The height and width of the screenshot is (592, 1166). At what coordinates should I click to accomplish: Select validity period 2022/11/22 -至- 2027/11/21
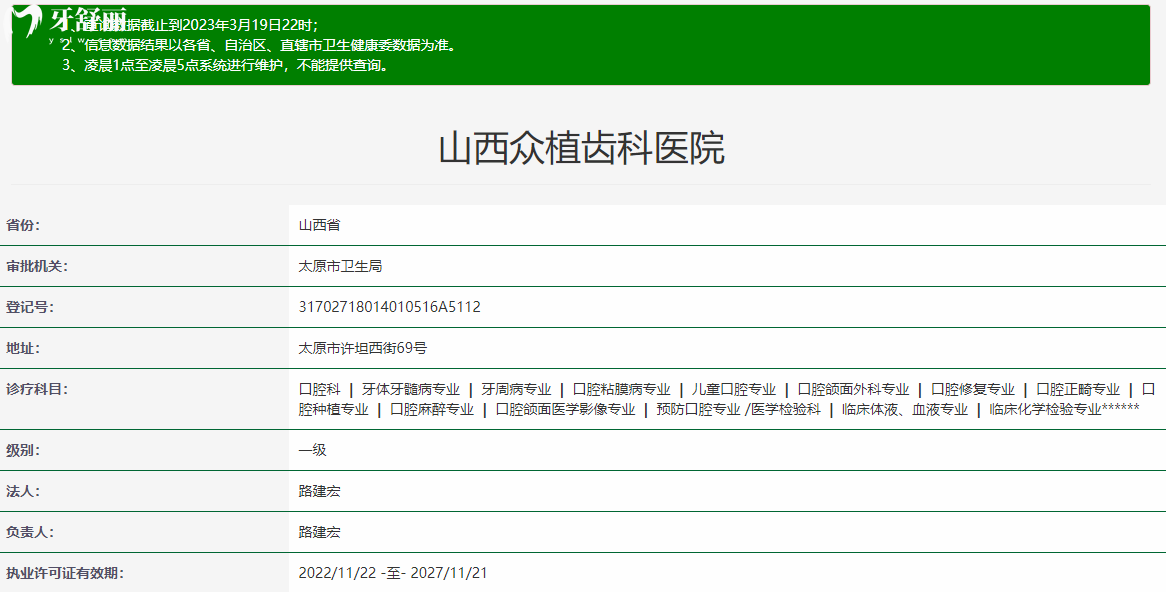pyautogui.click(x=393, y=573)
